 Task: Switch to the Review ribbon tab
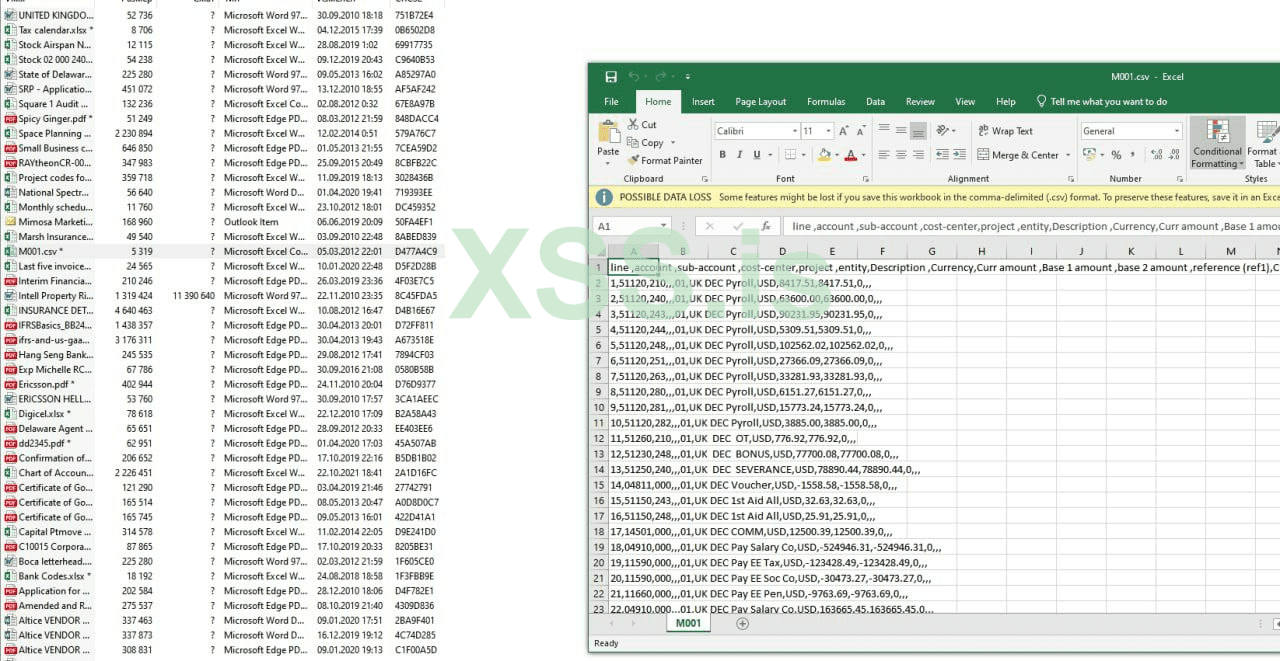tap(920, 101)
